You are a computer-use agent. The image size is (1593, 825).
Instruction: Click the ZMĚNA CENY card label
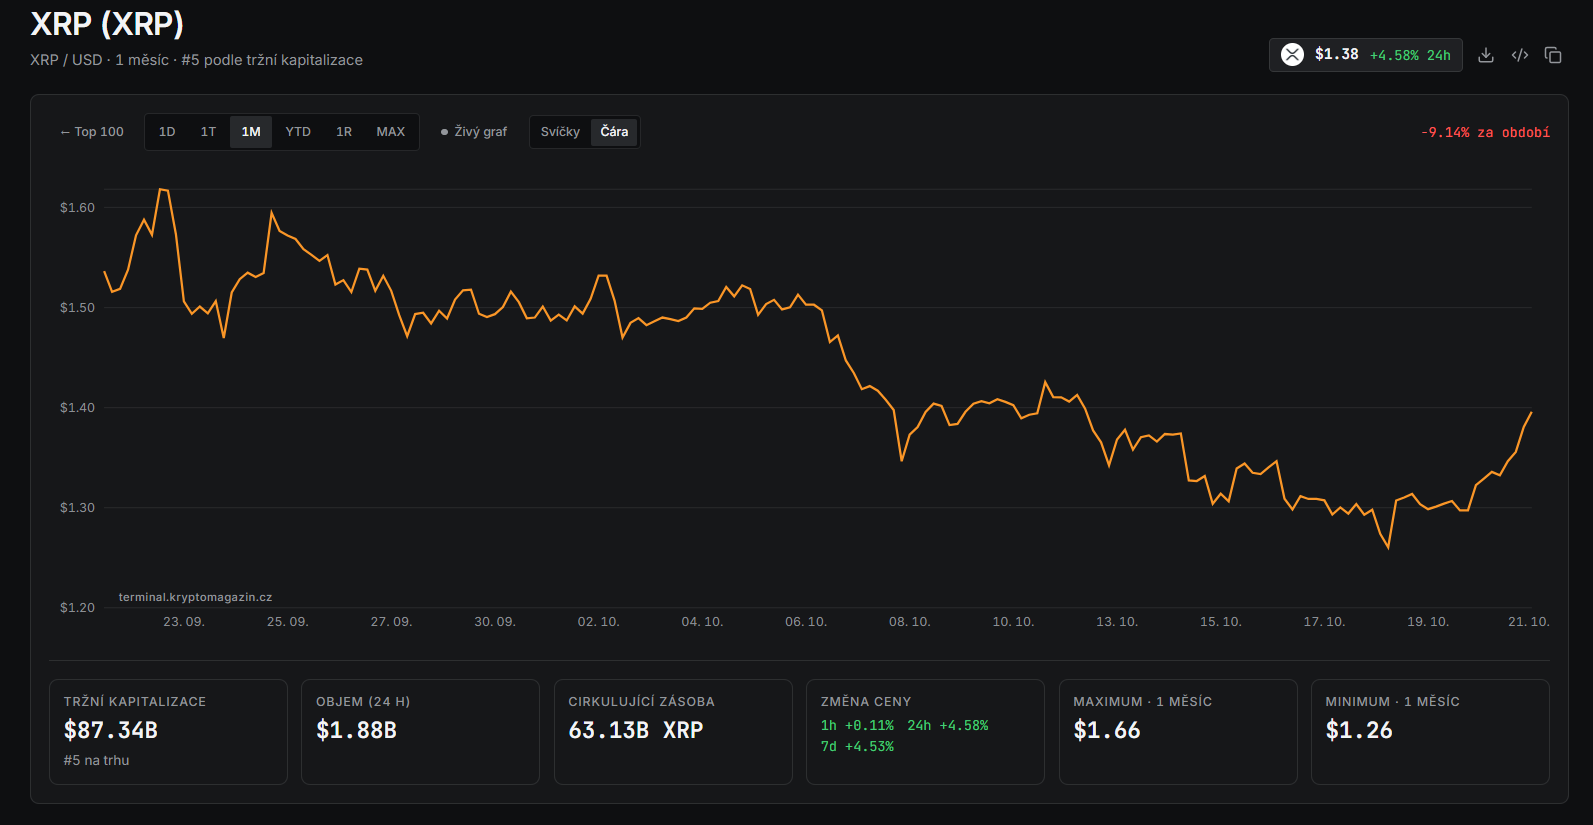[866, 701]
